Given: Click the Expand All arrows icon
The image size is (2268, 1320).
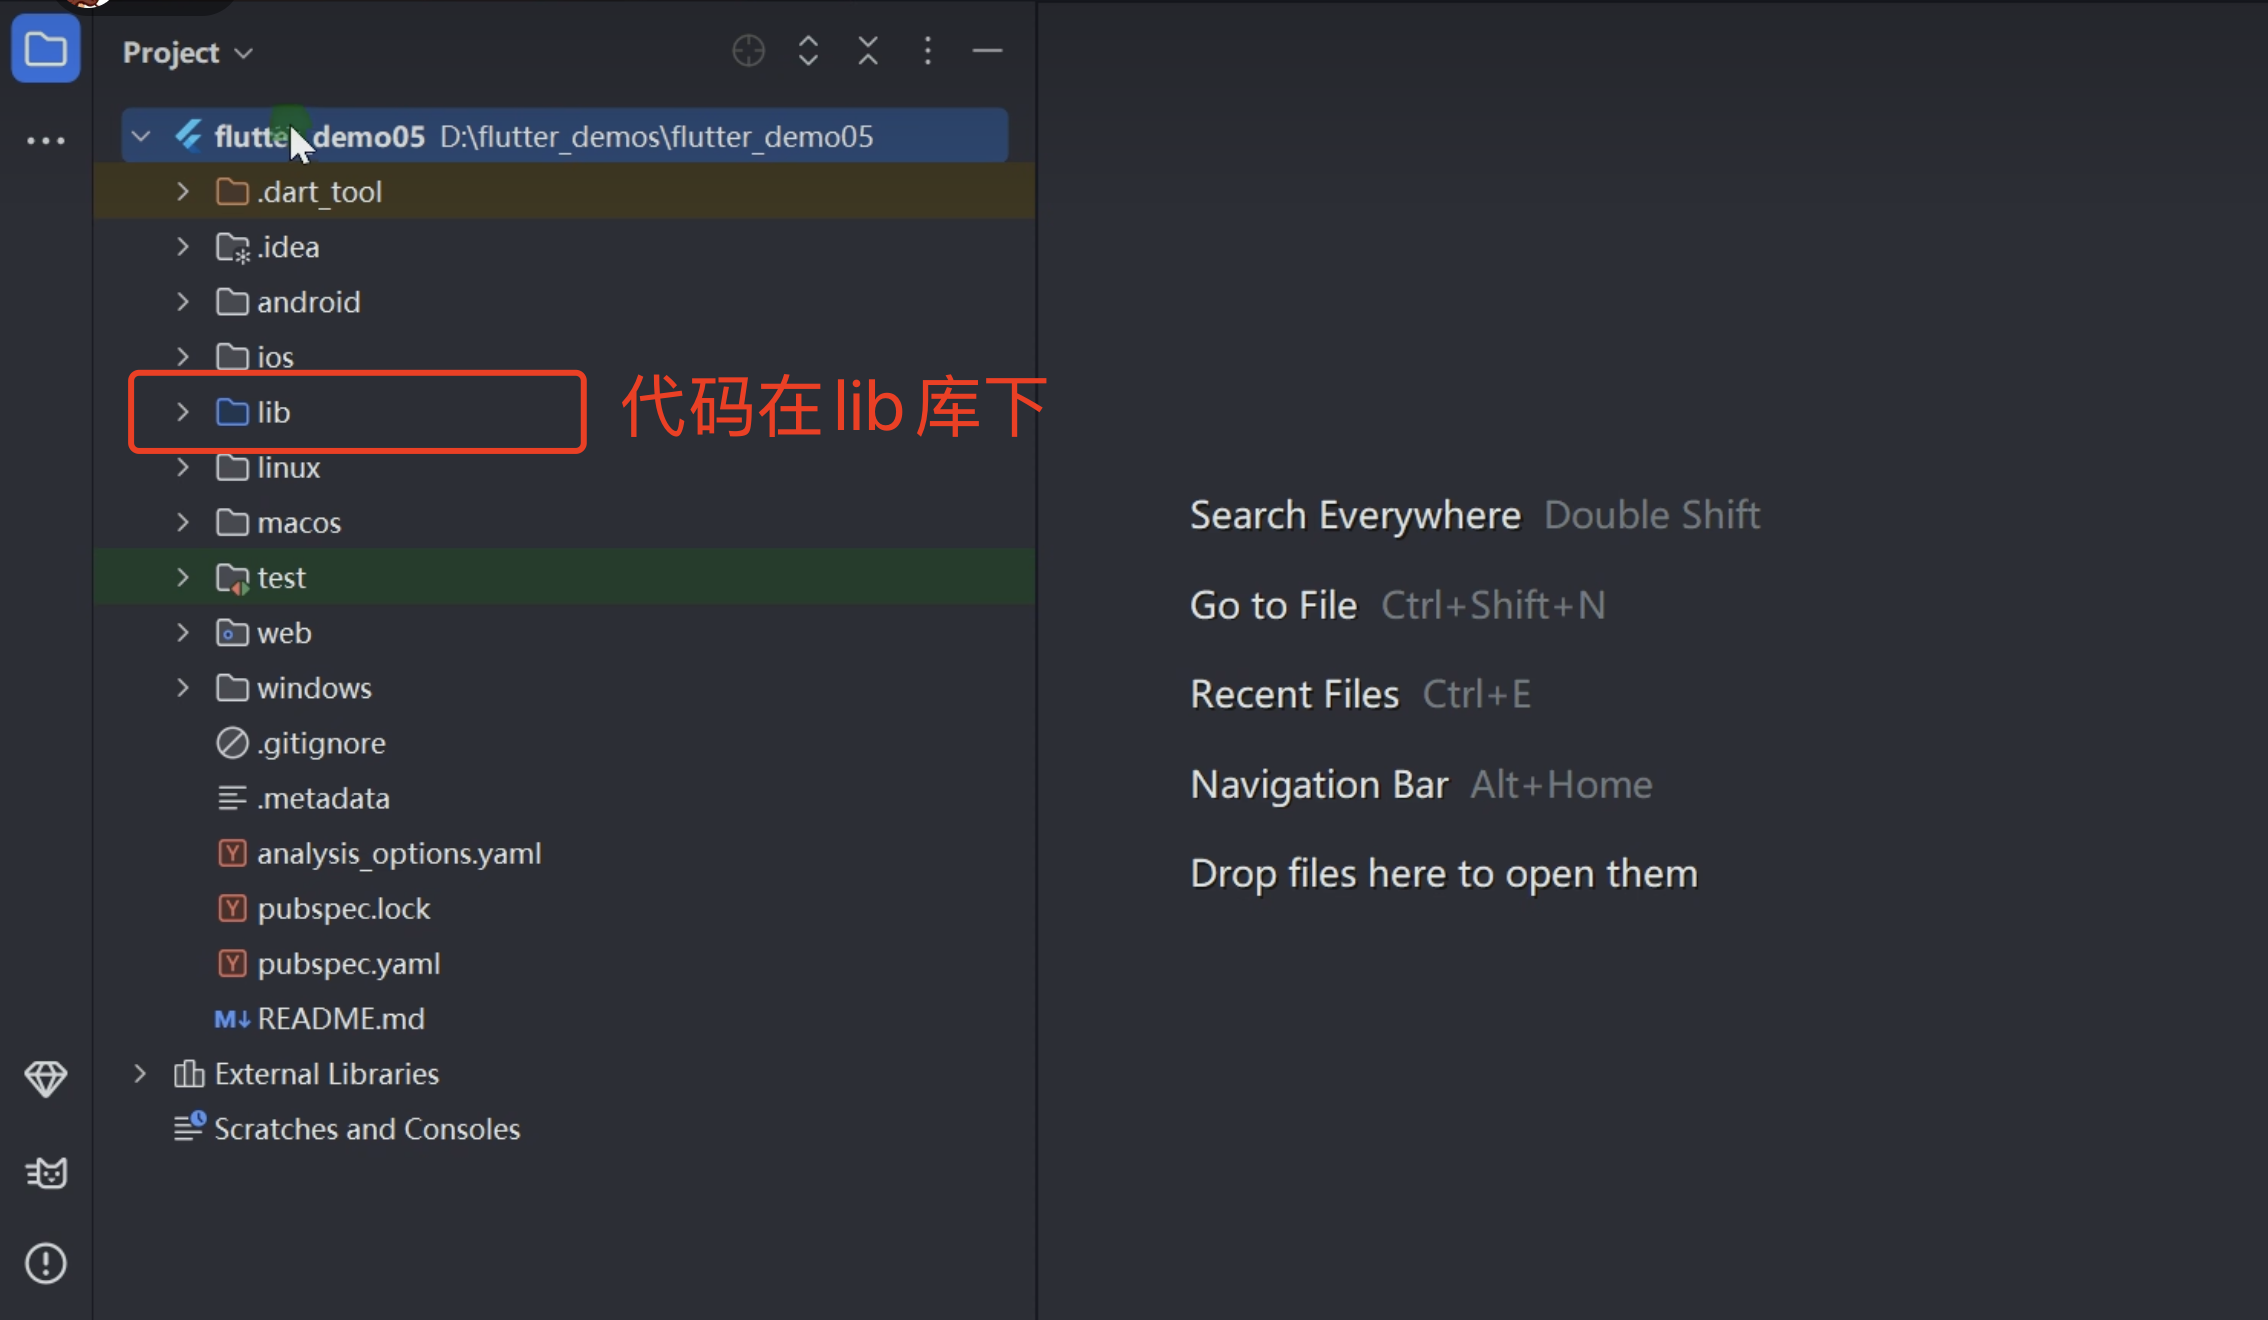Looking at the screenshot, I should click(808, 51).
